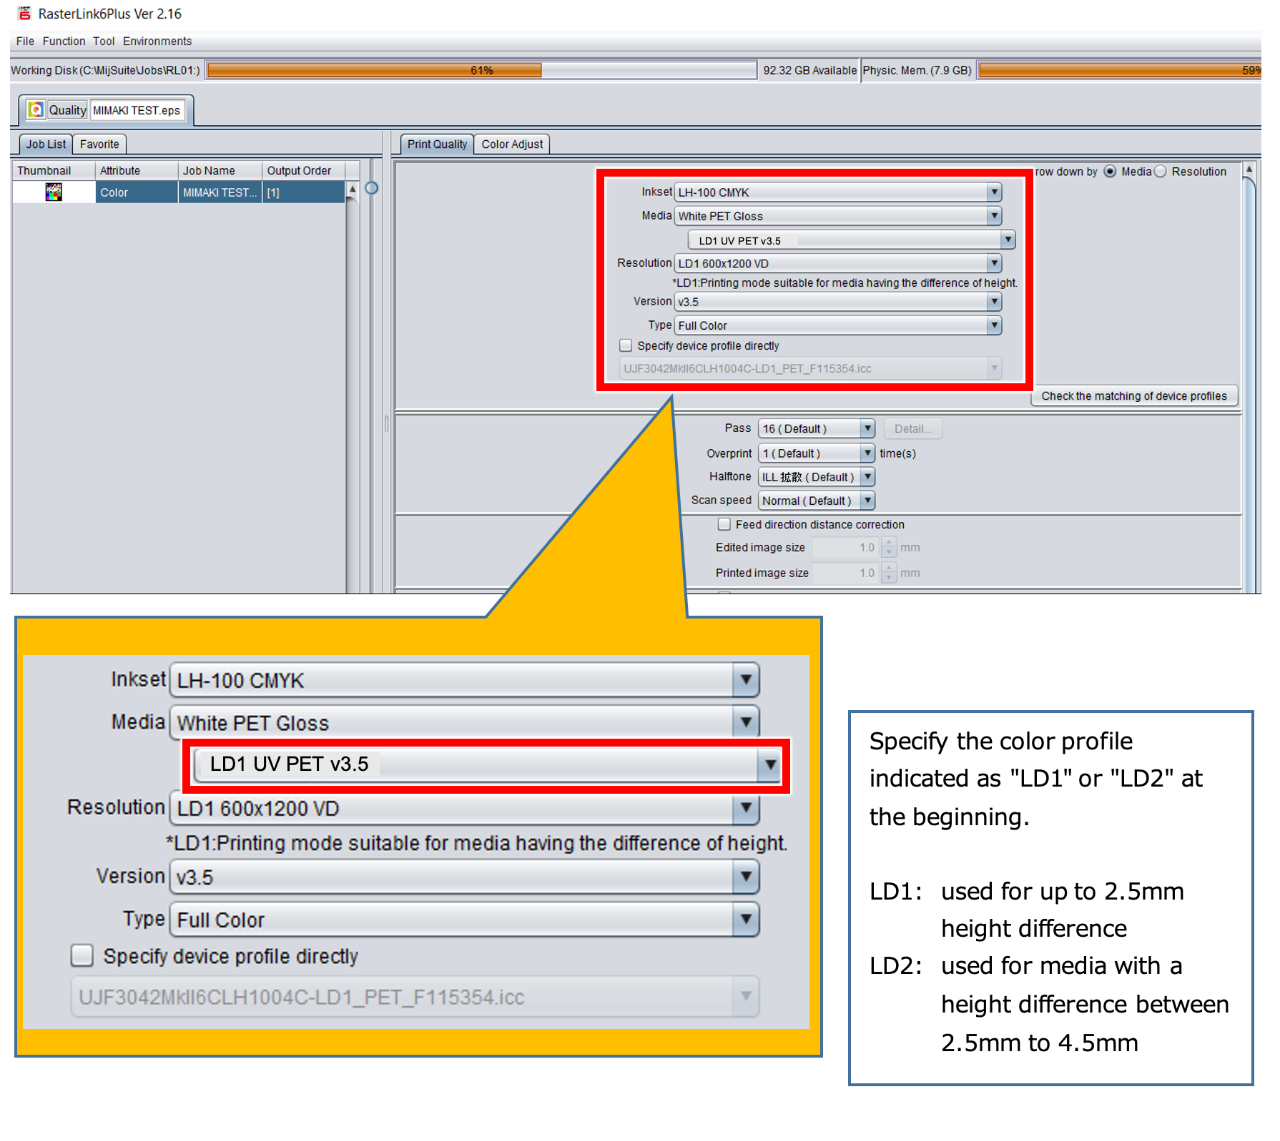Open the Overprint 1 (Default) dropdown
1280x1141 pixels.
816,453
